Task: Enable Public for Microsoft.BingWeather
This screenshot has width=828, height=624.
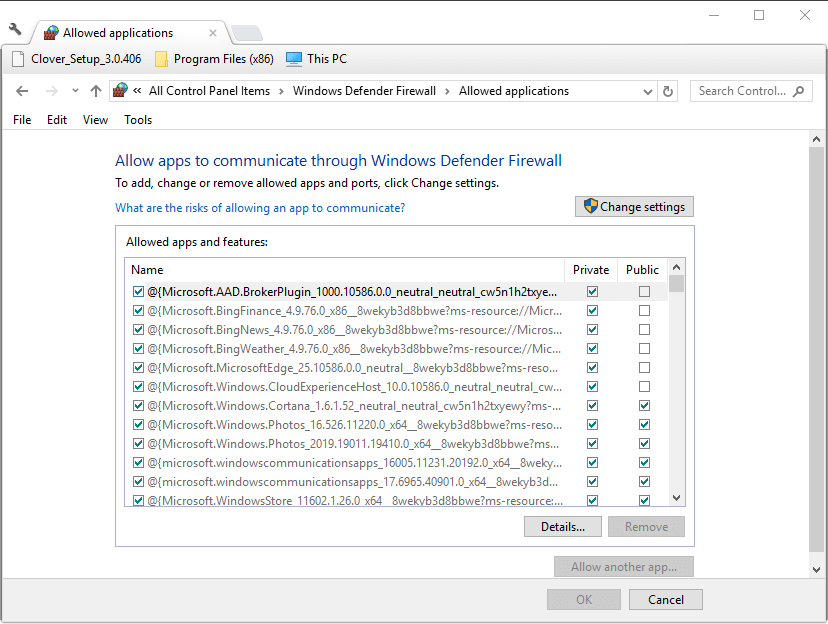Action: pos(644,348)
